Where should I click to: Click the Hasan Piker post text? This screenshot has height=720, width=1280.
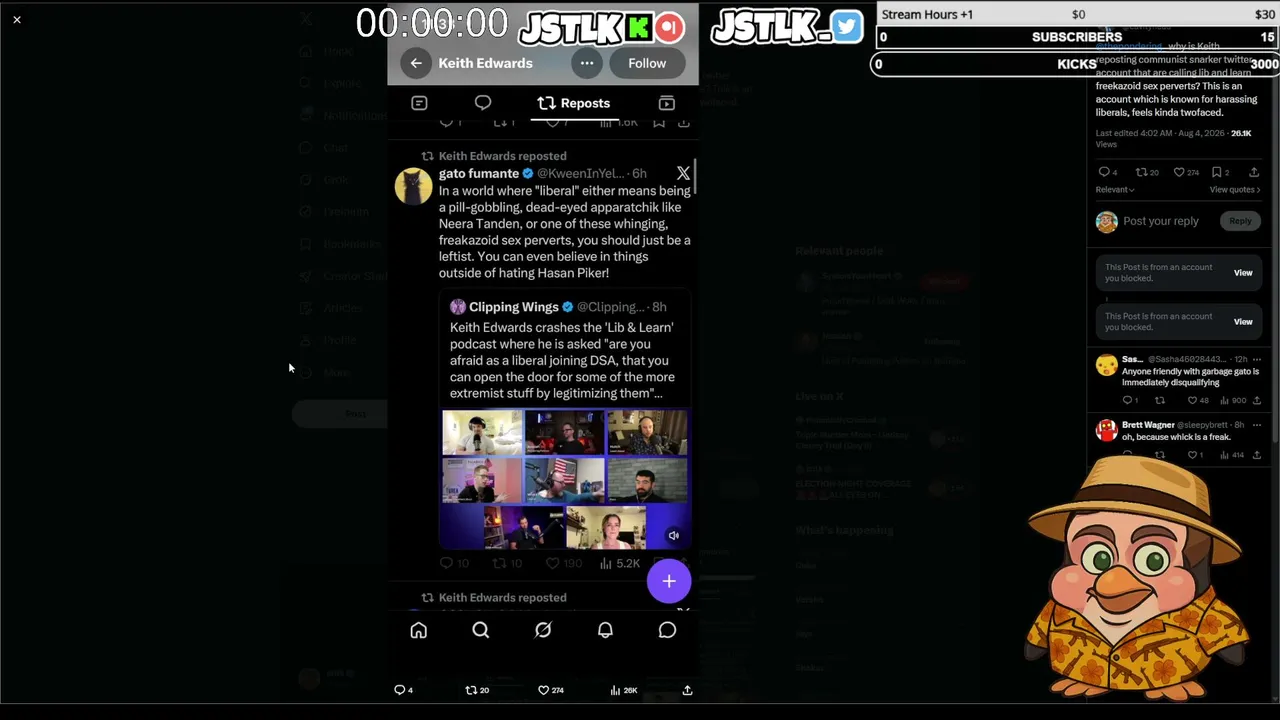click(x=565, y=232)
